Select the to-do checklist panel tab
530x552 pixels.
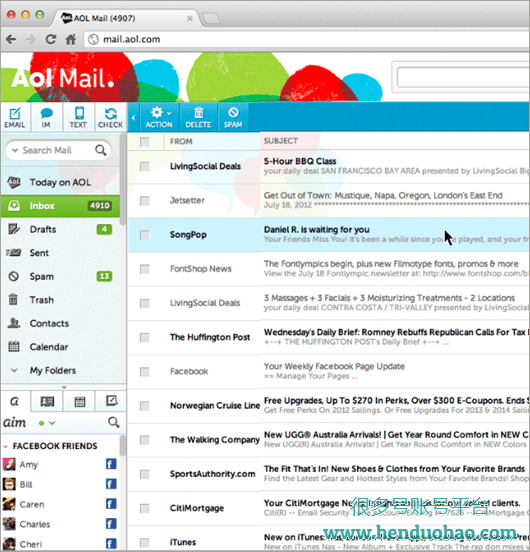111,401
